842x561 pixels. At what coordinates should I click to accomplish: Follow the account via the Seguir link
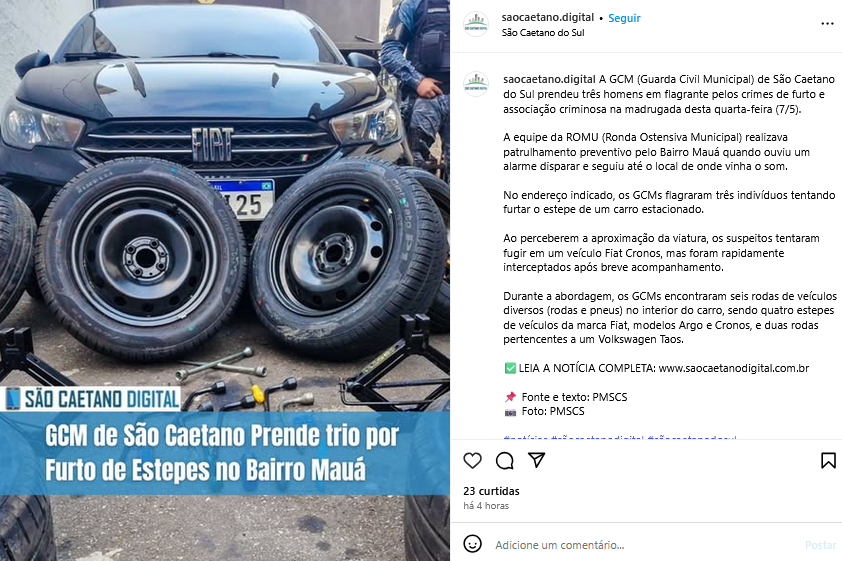tap(624, 18)
